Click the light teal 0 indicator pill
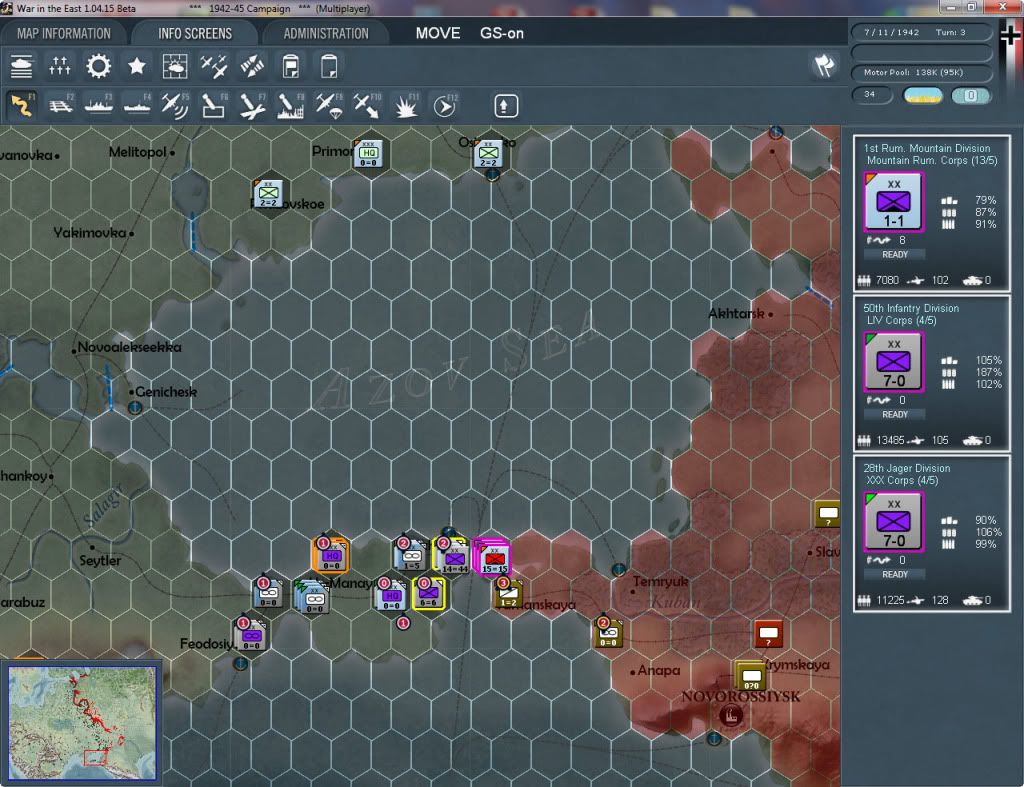Image resolution: width=1024 pixels, height=787 pixels. click(971, 96)
